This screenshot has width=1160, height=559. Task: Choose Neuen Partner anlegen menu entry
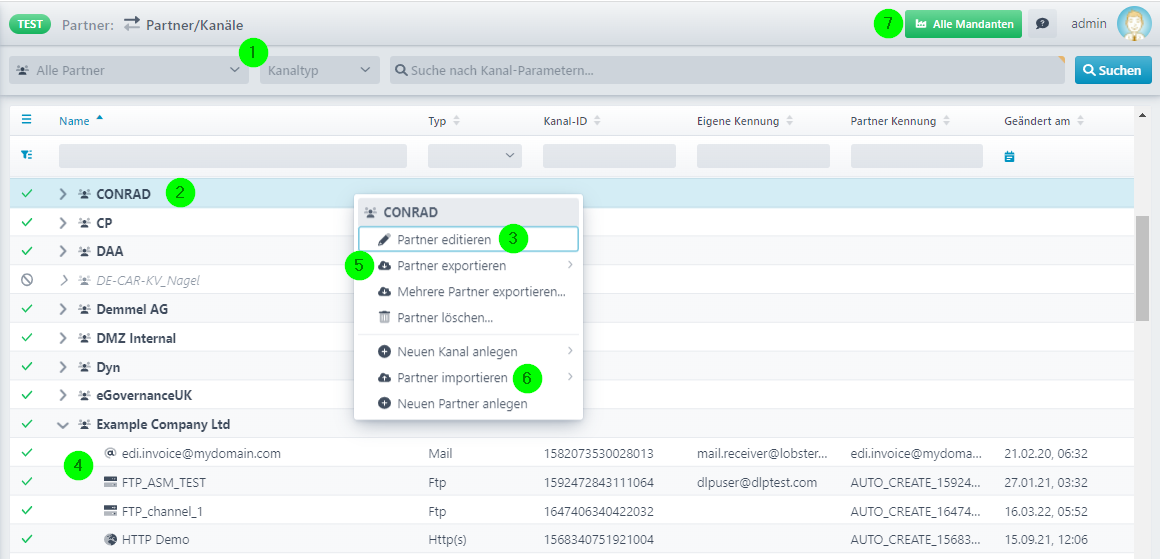(x=468, y=404)
